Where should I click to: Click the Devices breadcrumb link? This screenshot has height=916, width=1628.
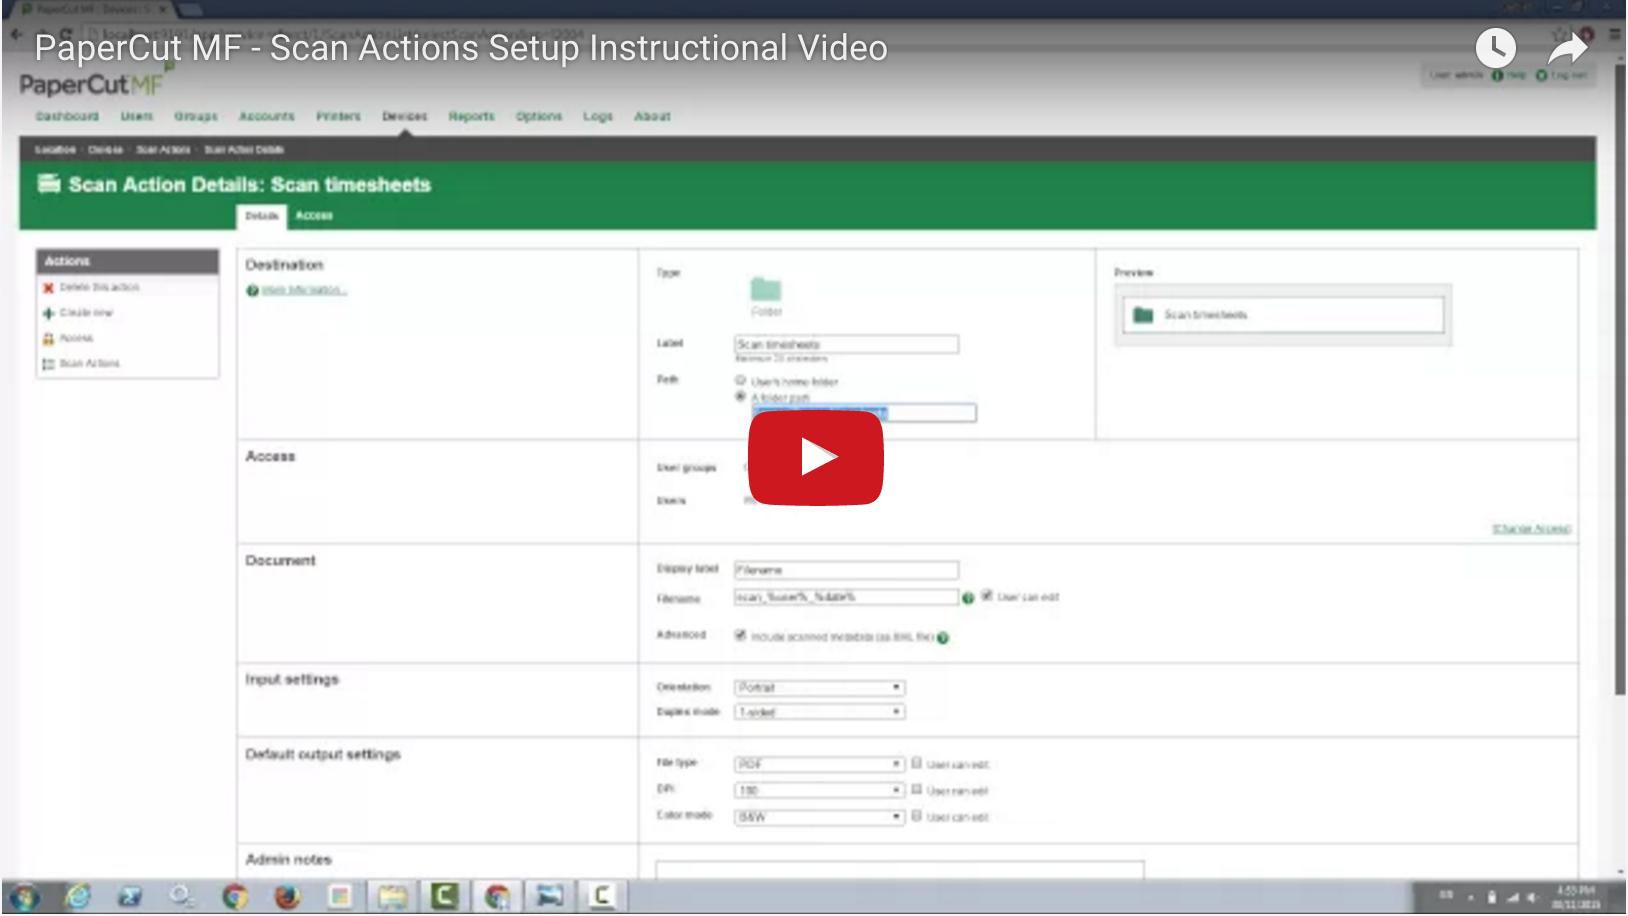tap(105, 150)
